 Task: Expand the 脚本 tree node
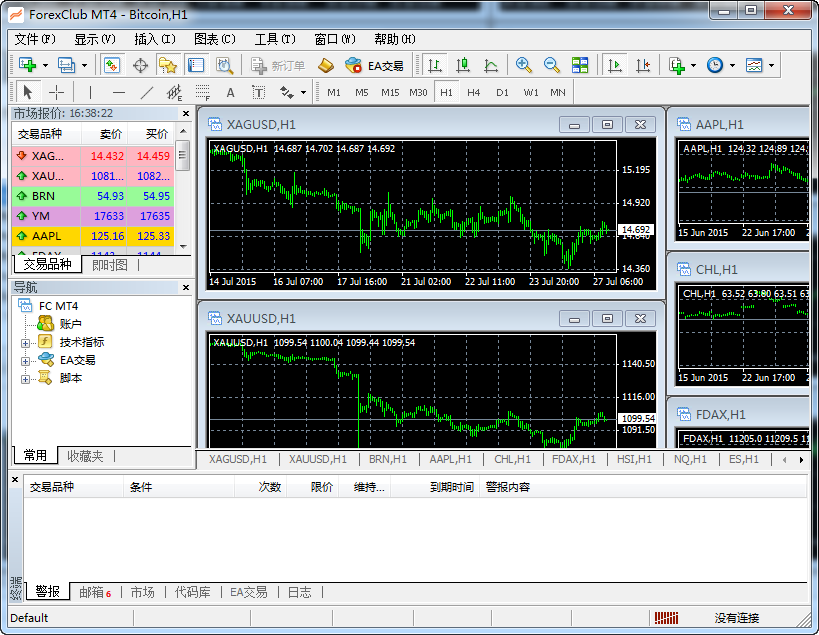tap(25, 378)
